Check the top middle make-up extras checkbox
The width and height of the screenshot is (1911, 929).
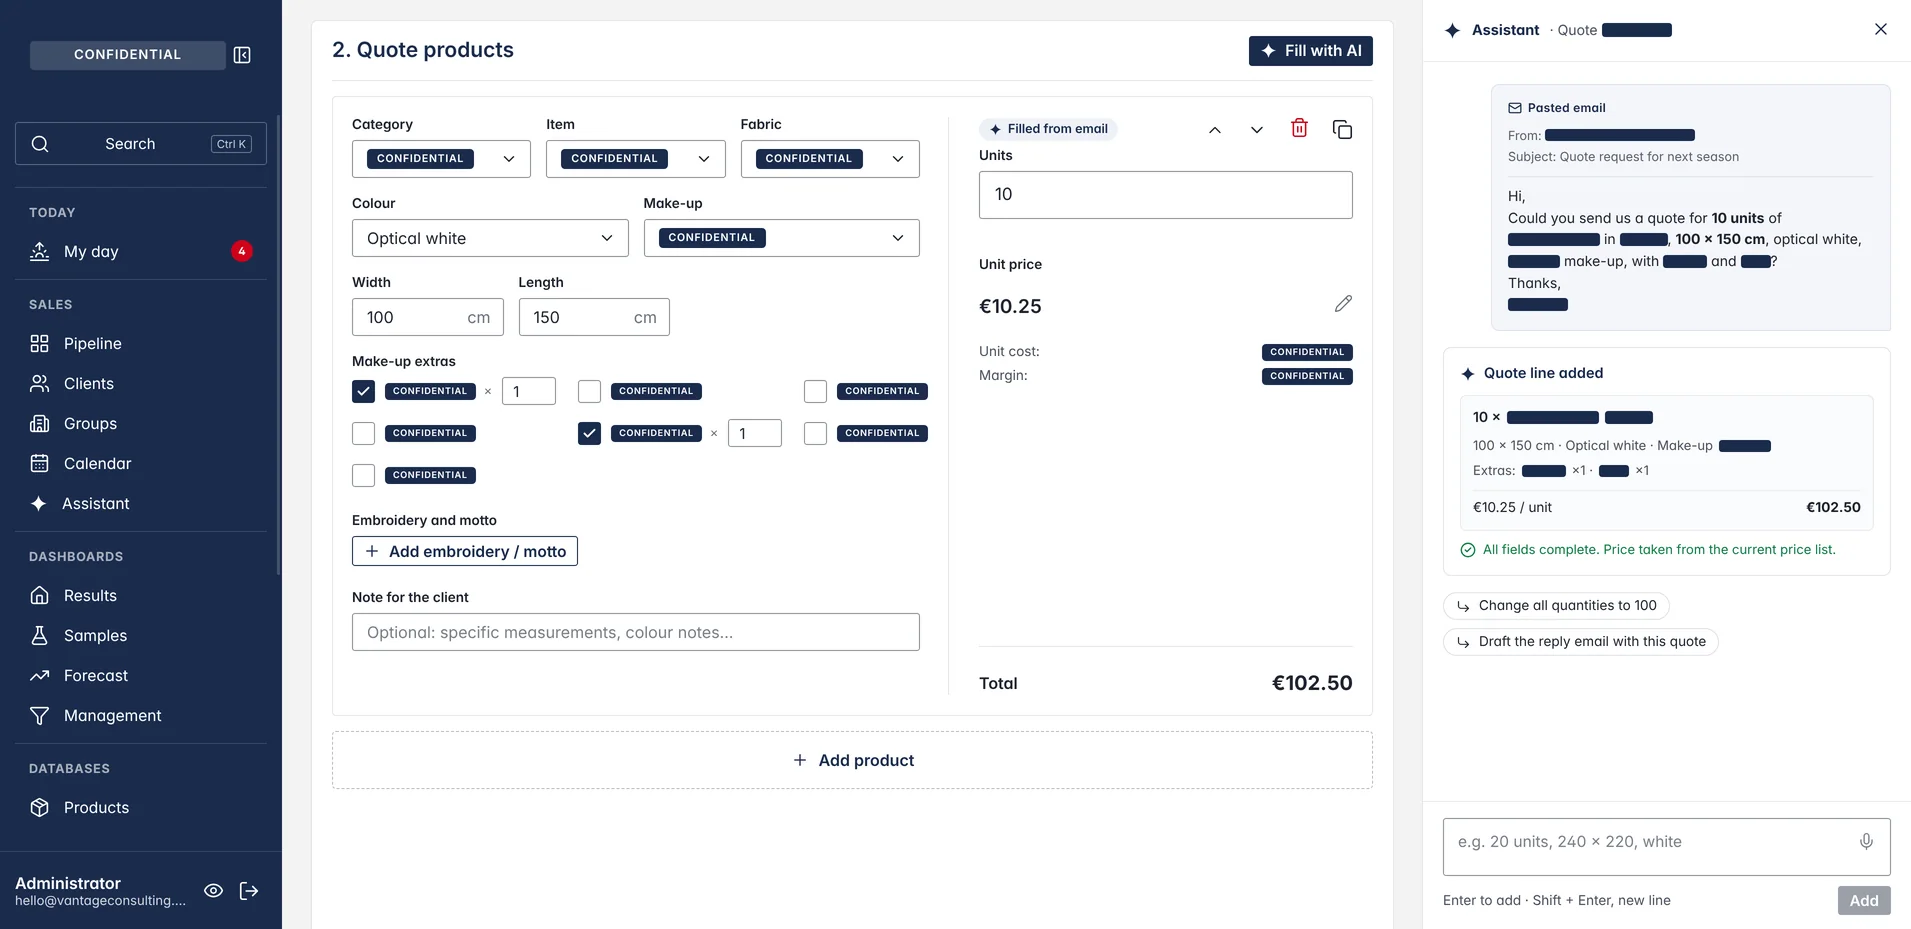coord(589,391)
